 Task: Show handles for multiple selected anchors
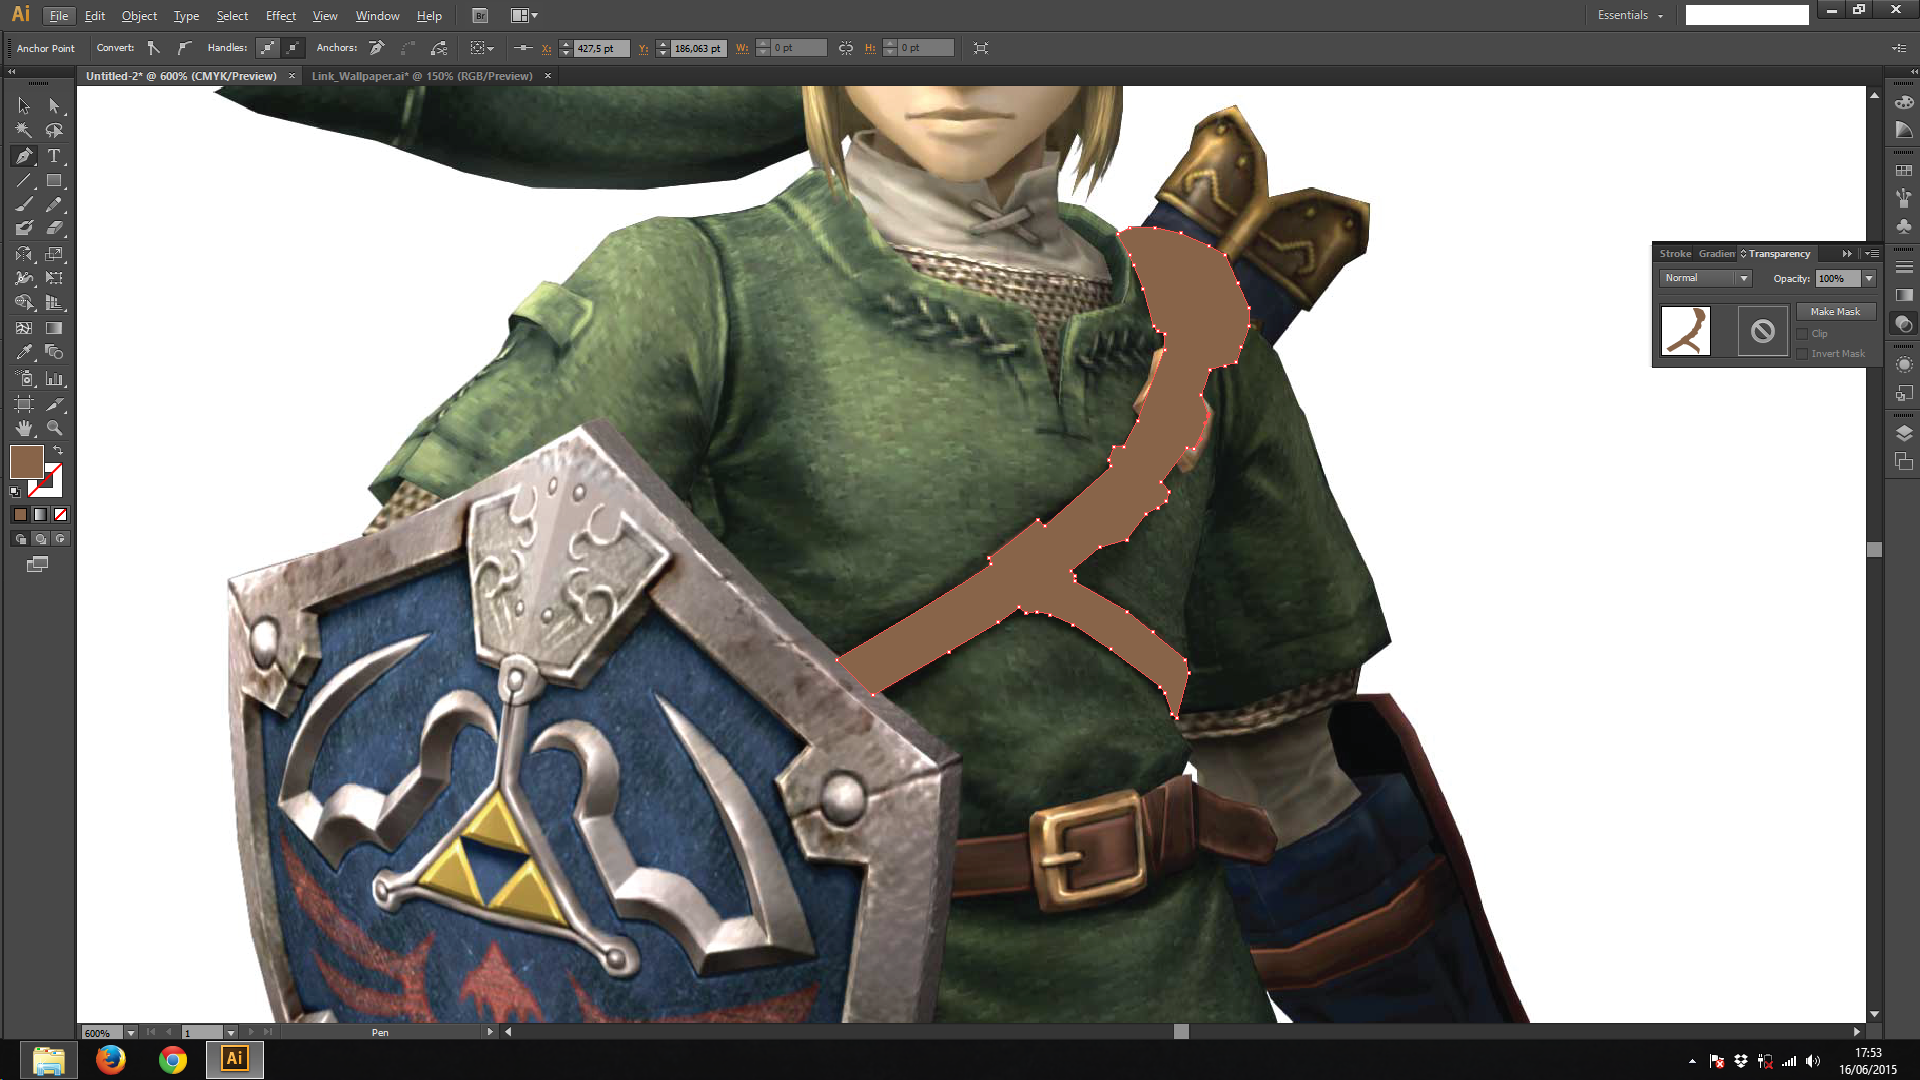click(268, 48)
